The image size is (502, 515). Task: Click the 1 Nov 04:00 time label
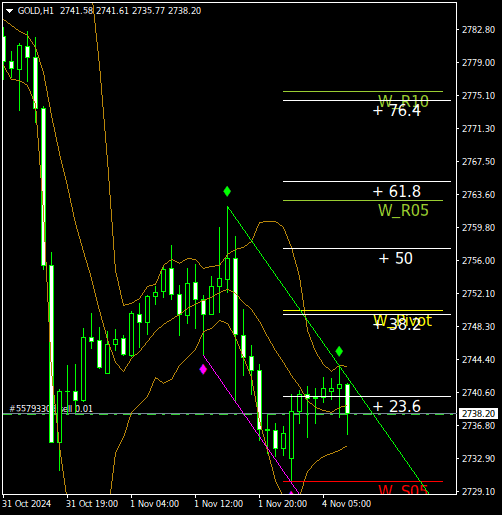(155, 504)
